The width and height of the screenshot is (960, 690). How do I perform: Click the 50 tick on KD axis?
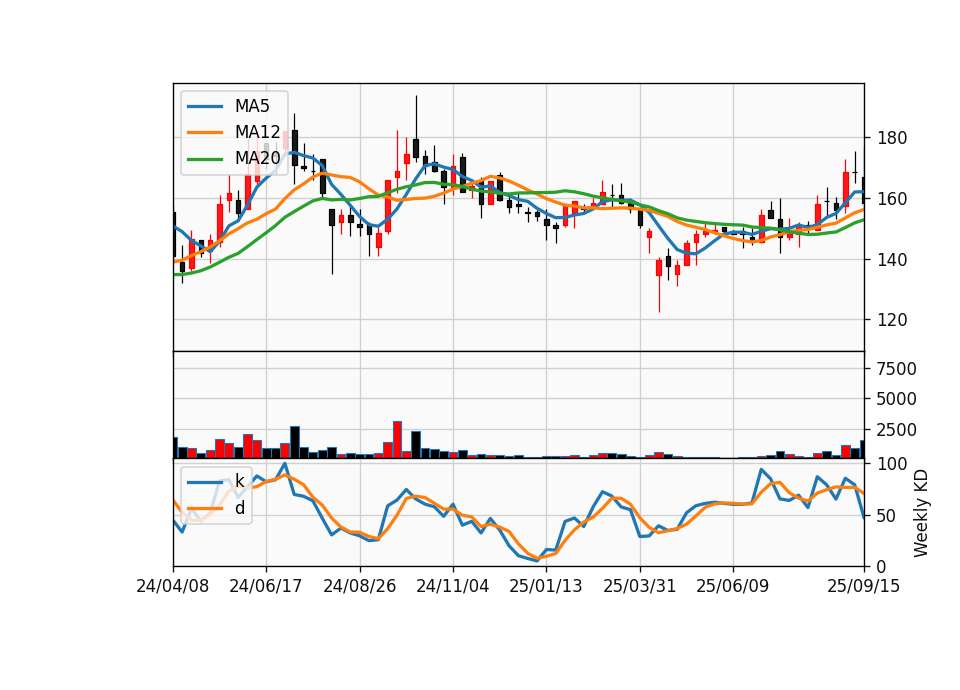pyautogui.click(x=887, y=516)
